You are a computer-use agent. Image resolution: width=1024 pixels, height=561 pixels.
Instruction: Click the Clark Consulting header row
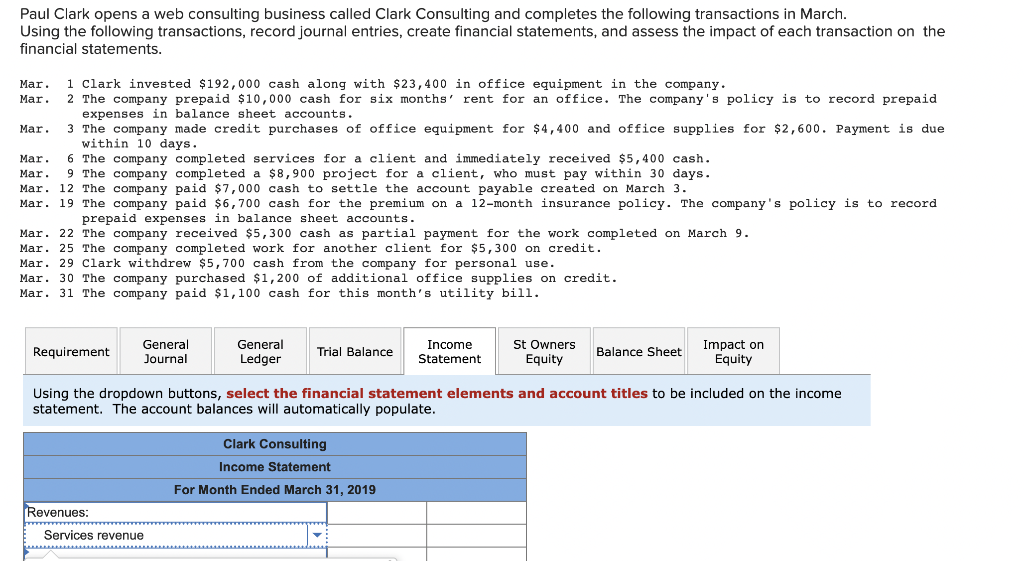point(275,444)
